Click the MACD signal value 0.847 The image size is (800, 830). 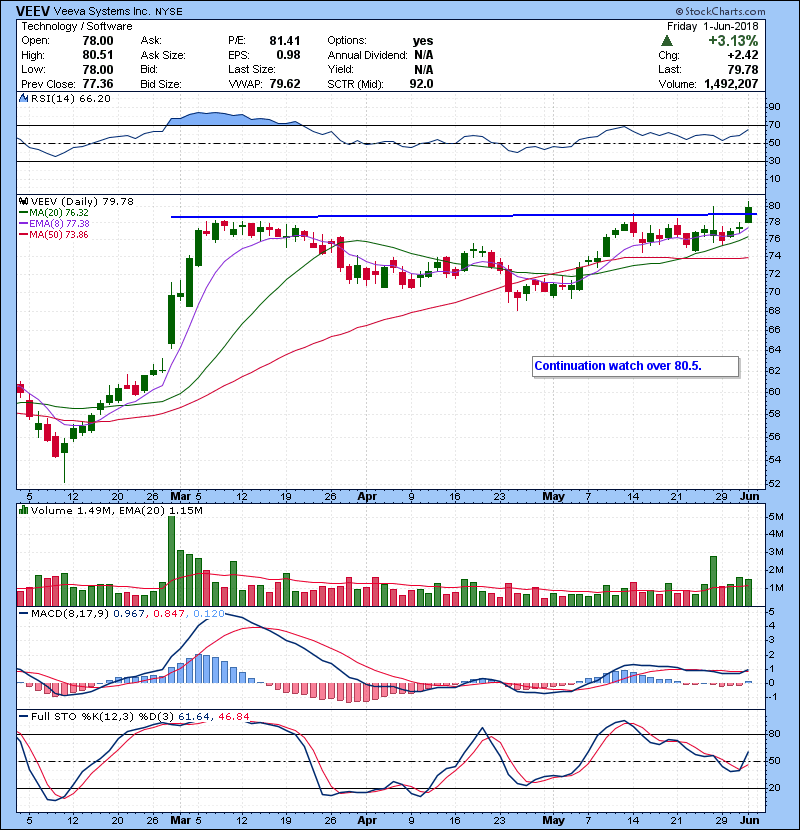click(168, 614)
